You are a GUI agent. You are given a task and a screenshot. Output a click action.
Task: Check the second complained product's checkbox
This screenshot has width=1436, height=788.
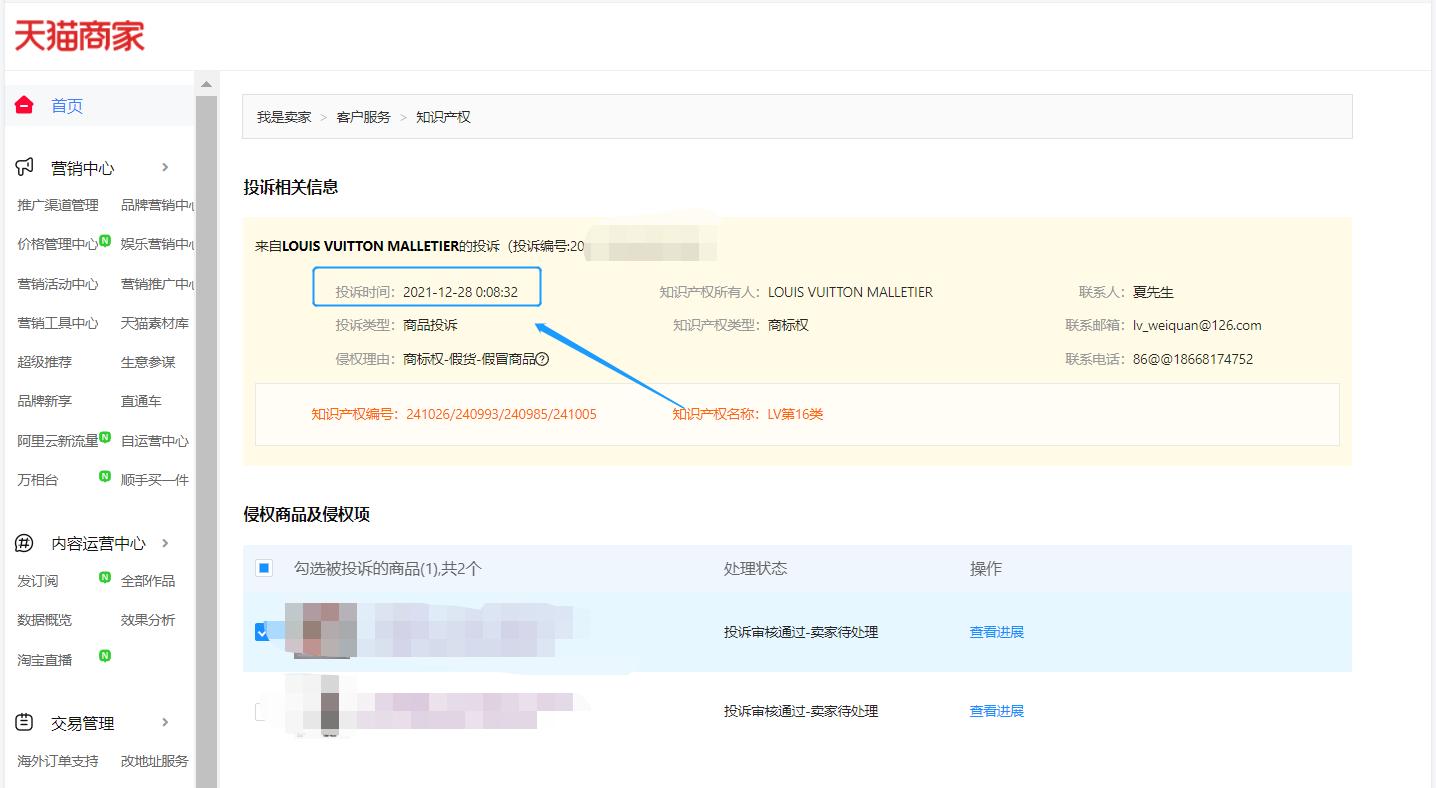point(261,710)
